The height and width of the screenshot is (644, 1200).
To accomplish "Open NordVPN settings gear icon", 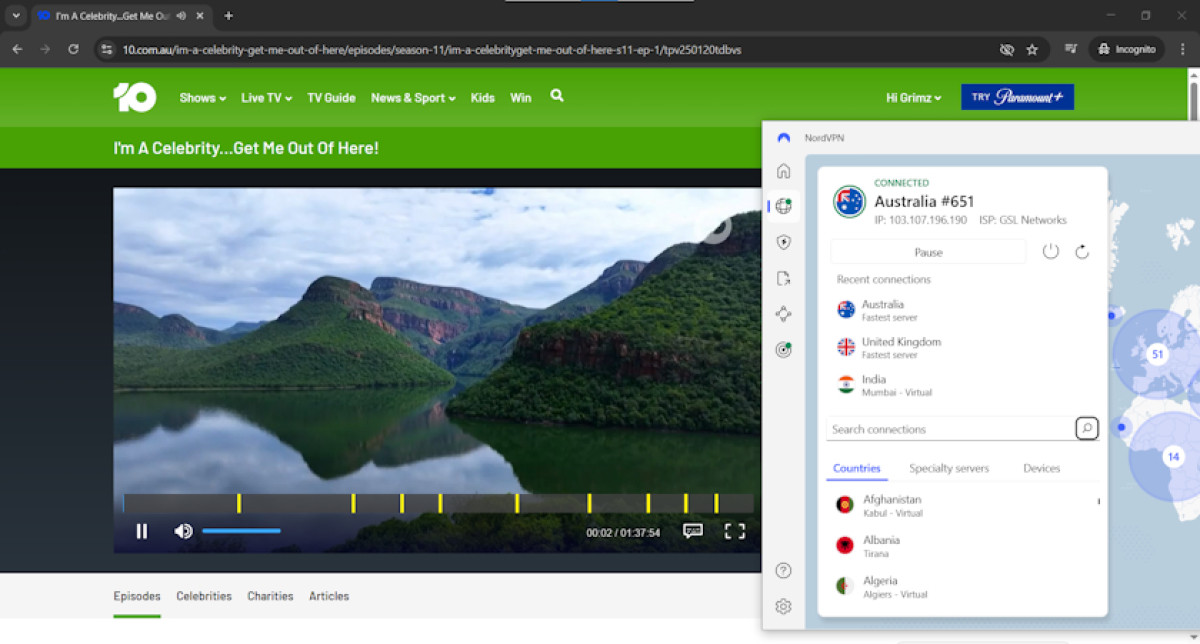I will [x=783, y=606].
